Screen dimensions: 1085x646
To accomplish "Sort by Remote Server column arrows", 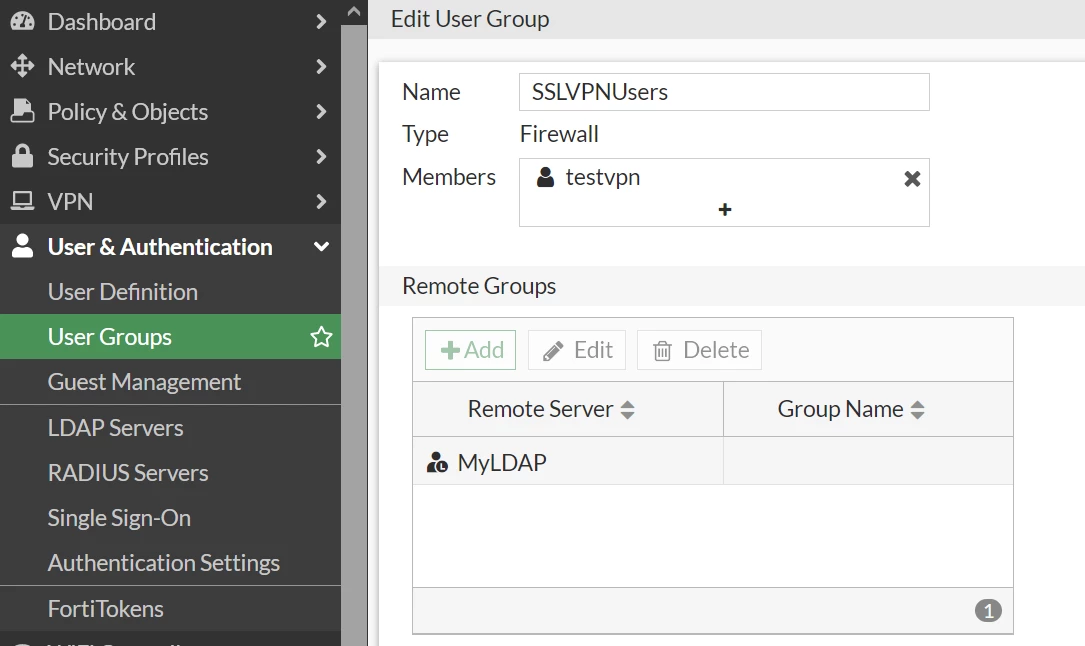I will [628, 409].
